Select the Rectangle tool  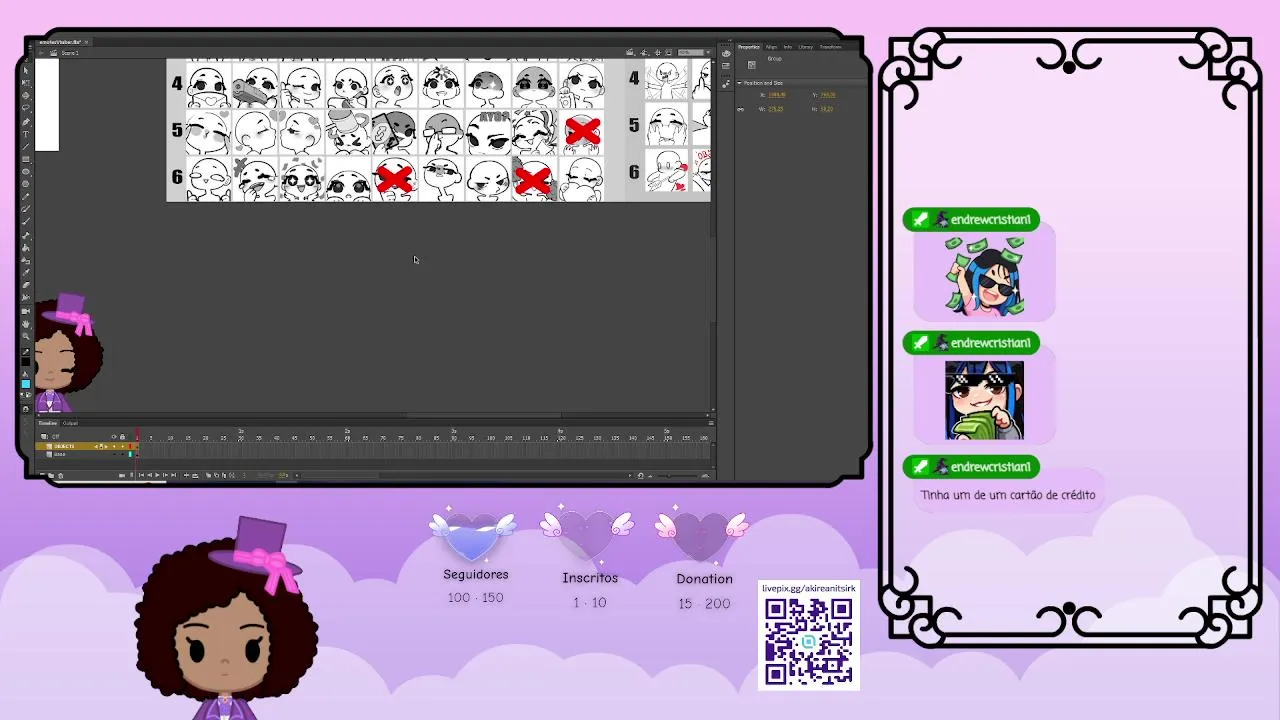tap(26, 159)
